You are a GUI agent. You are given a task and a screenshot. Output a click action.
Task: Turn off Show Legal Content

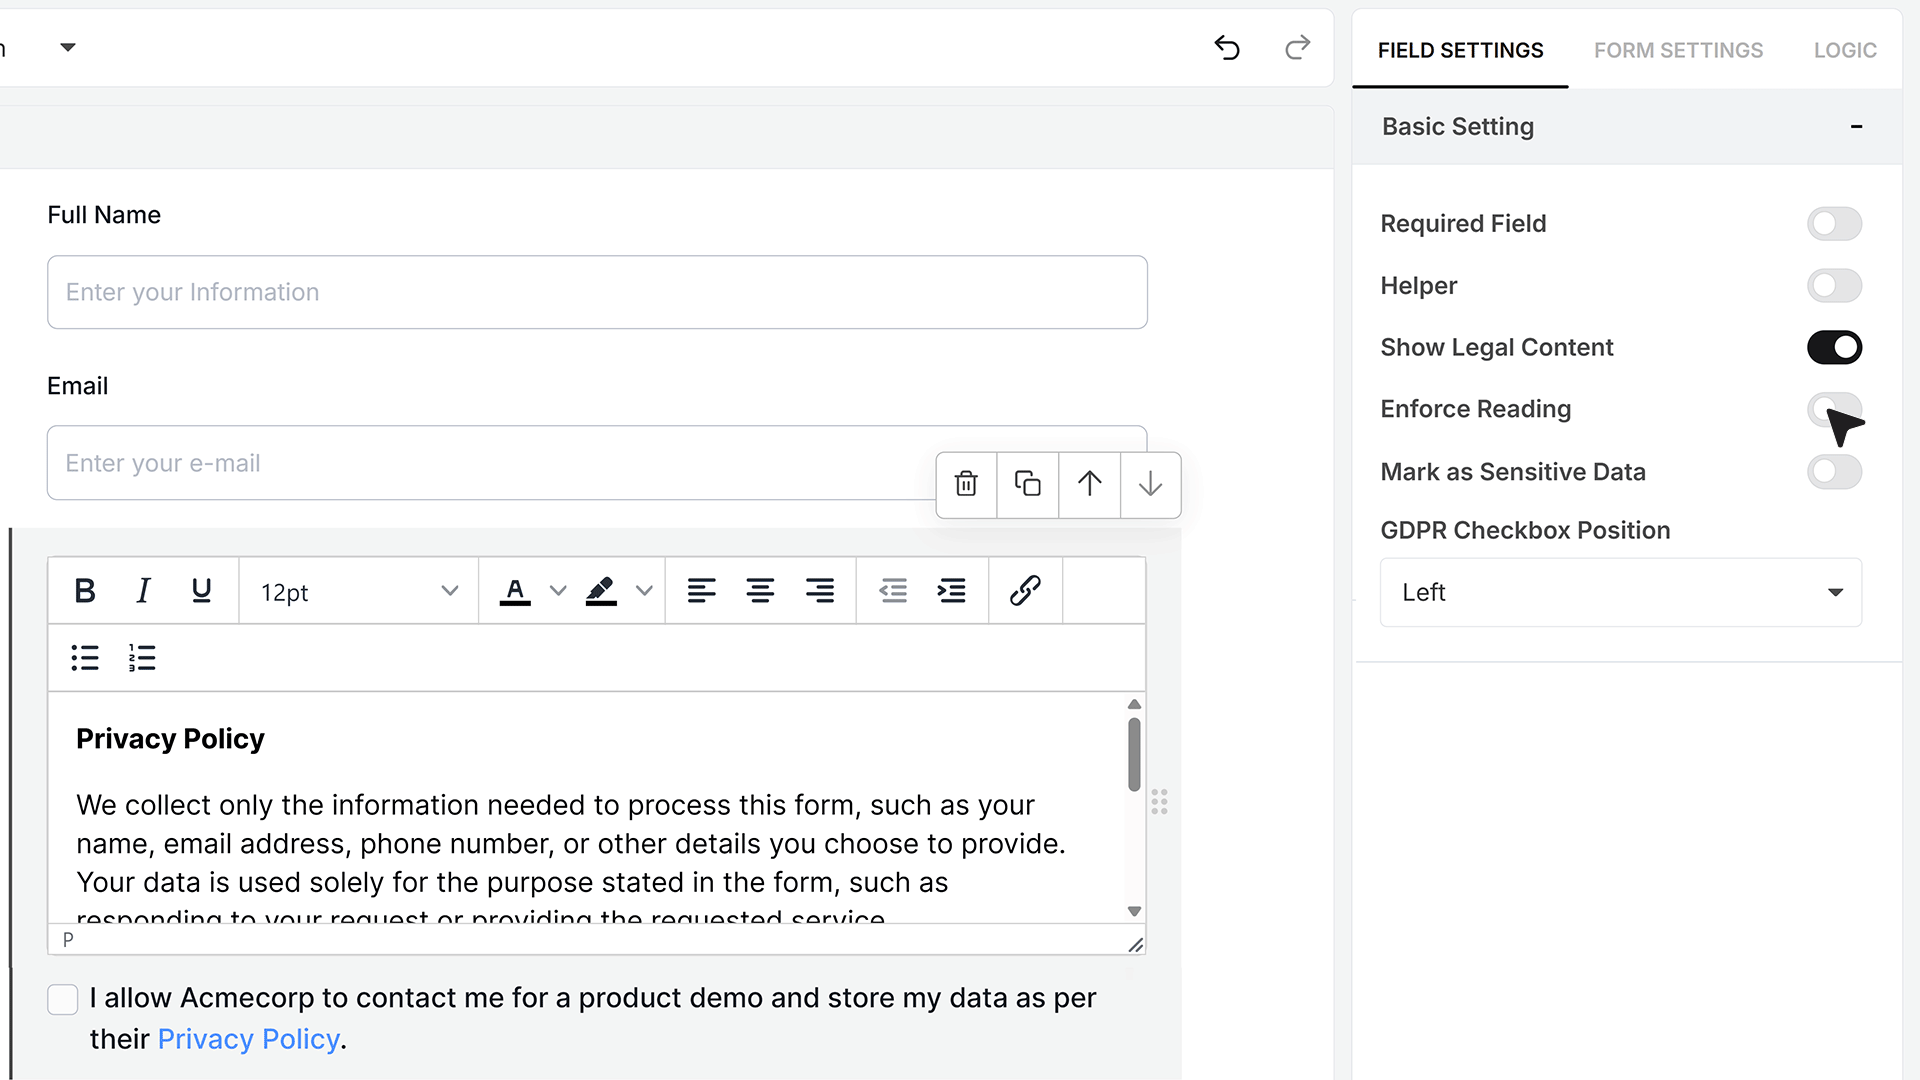point(1834,348)
